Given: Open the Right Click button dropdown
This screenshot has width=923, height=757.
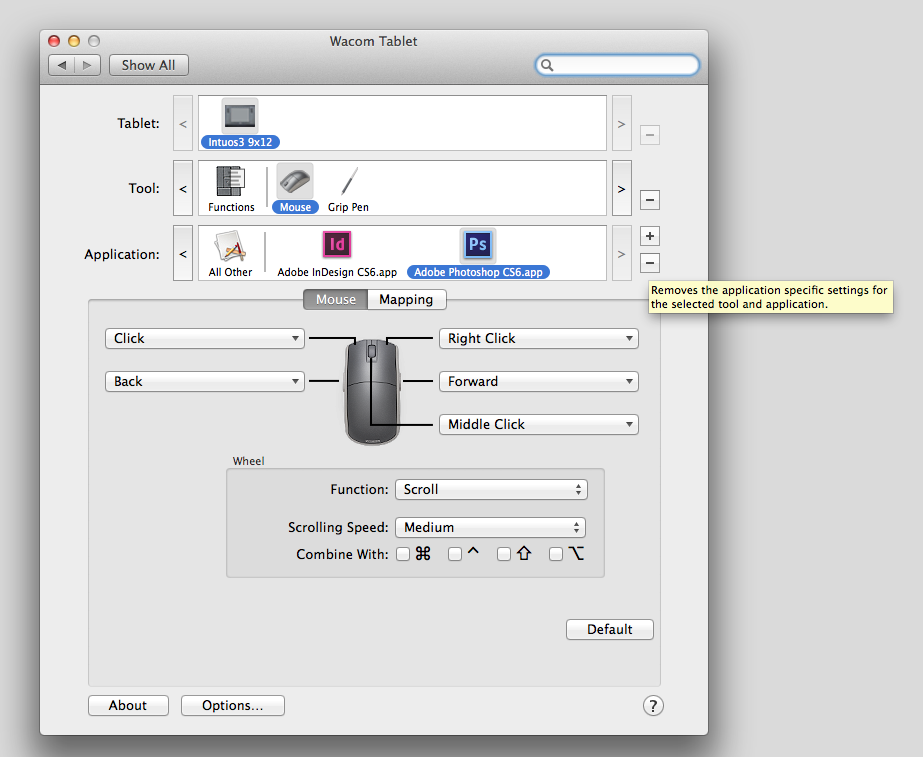Looking at the screenshot, I should click(538, 339).
